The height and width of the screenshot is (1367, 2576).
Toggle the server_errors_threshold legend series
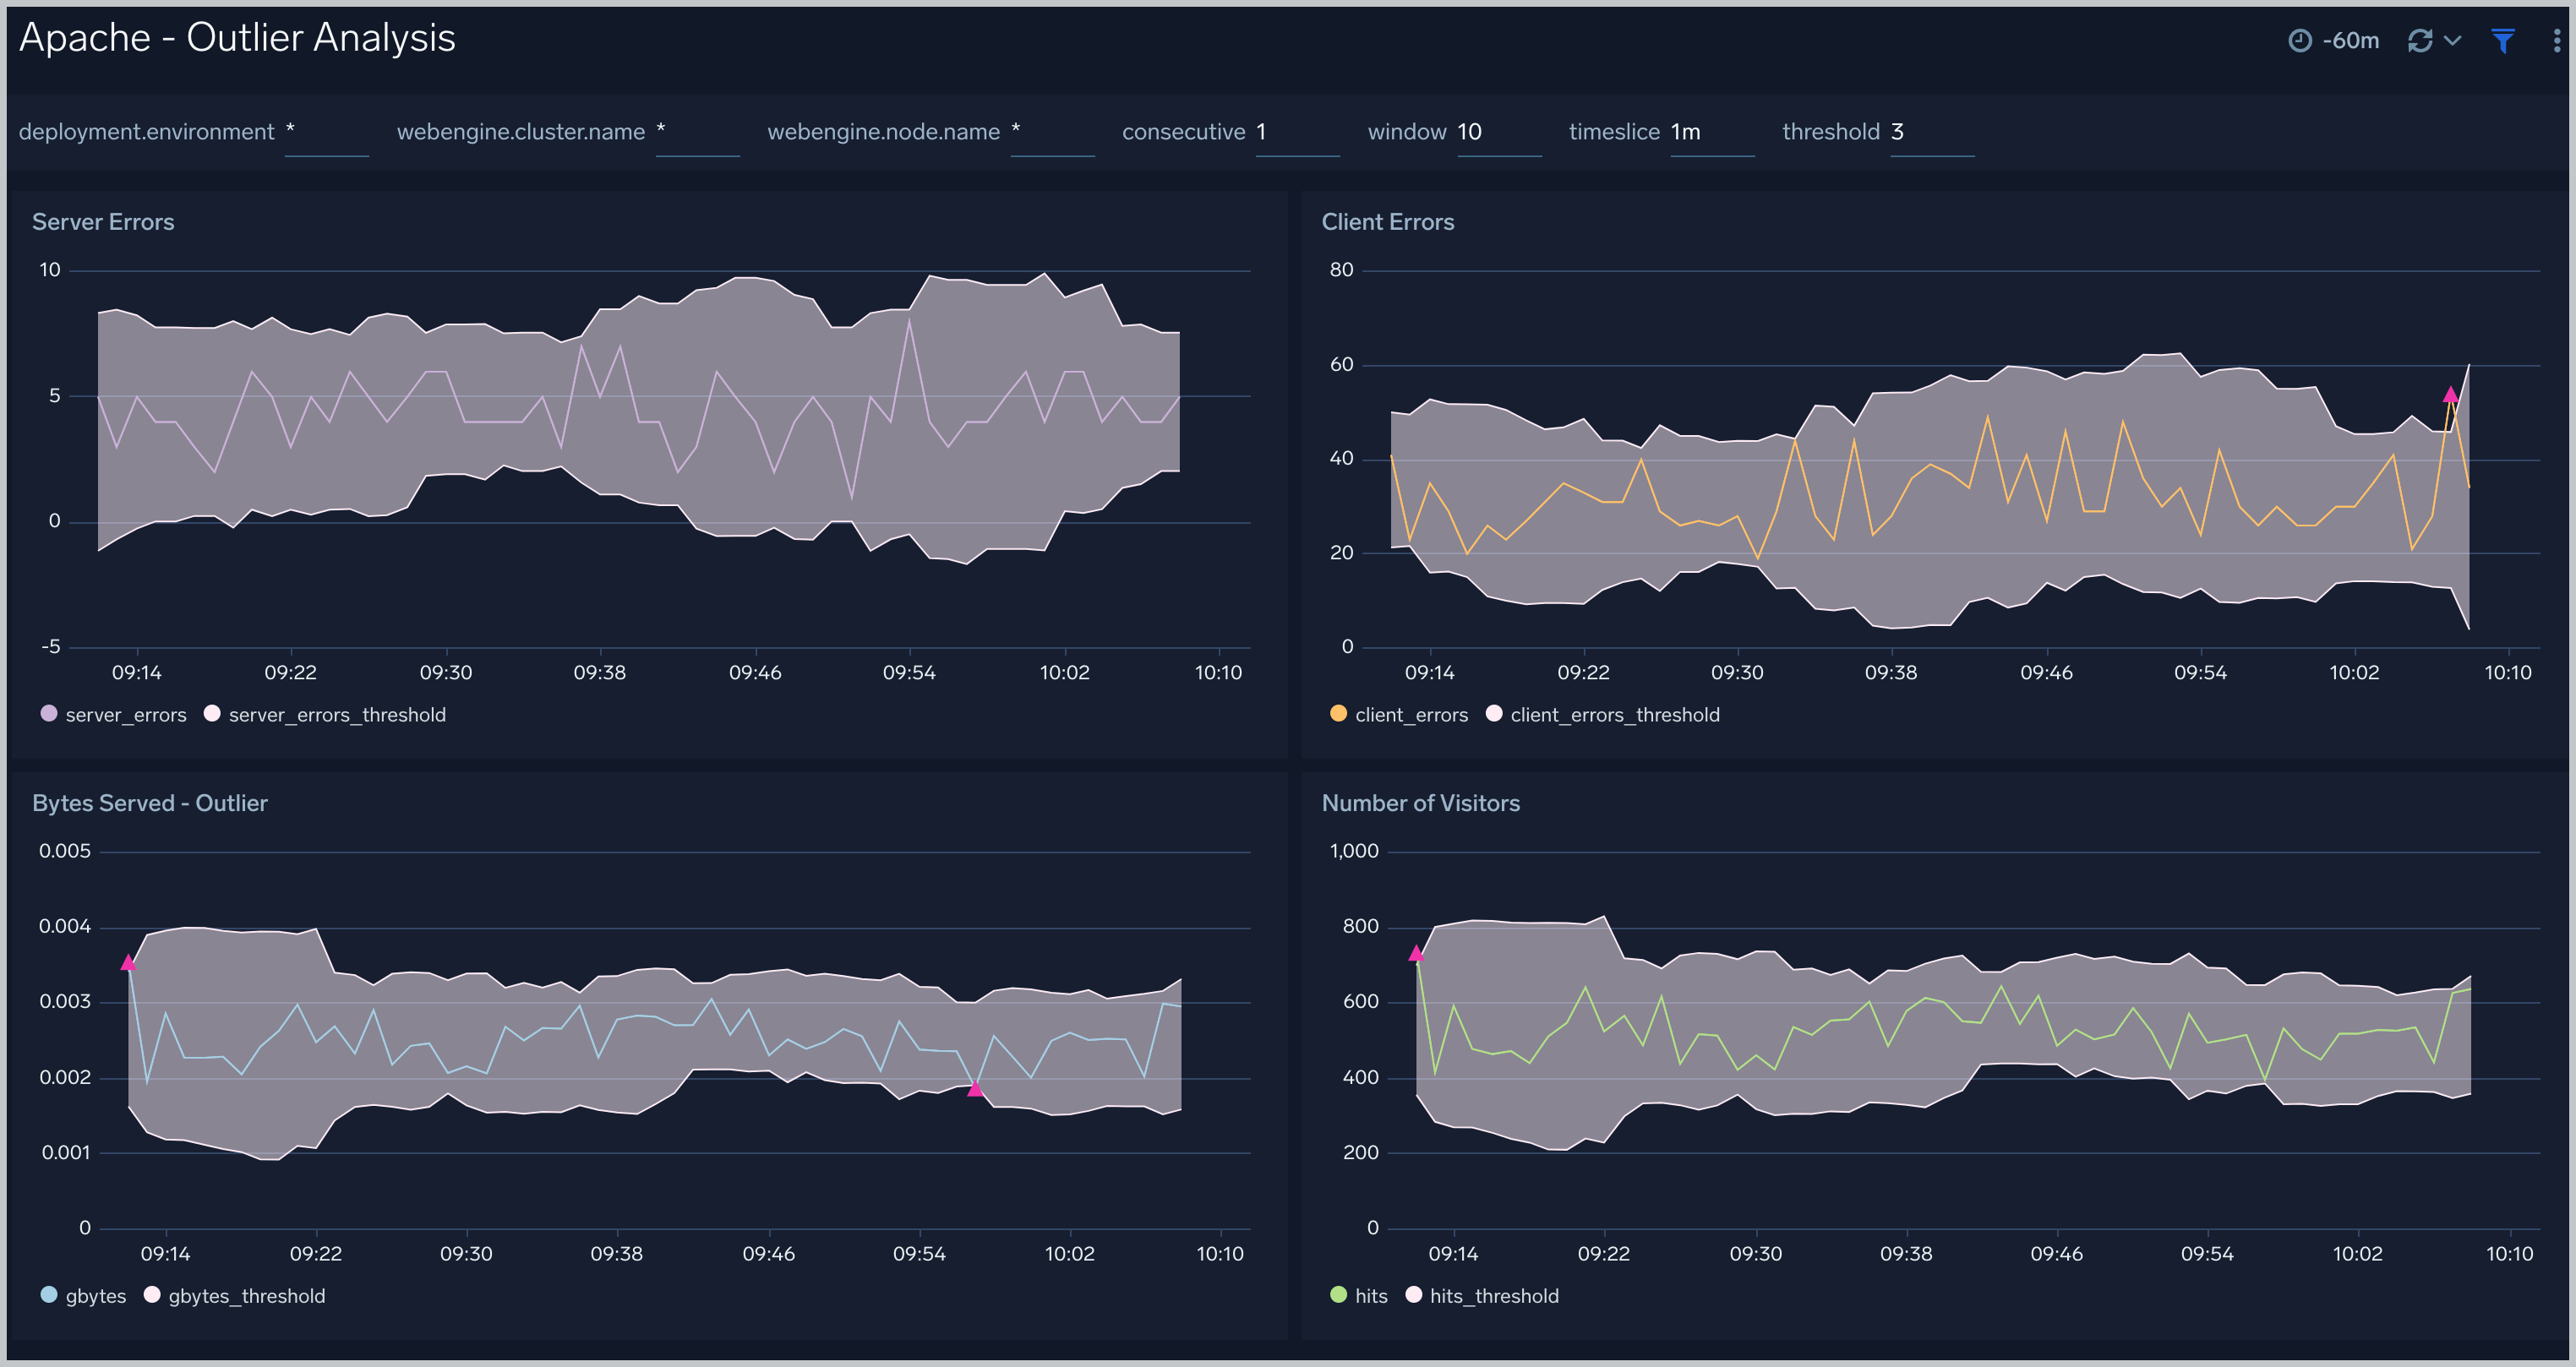tap(325, 715)
